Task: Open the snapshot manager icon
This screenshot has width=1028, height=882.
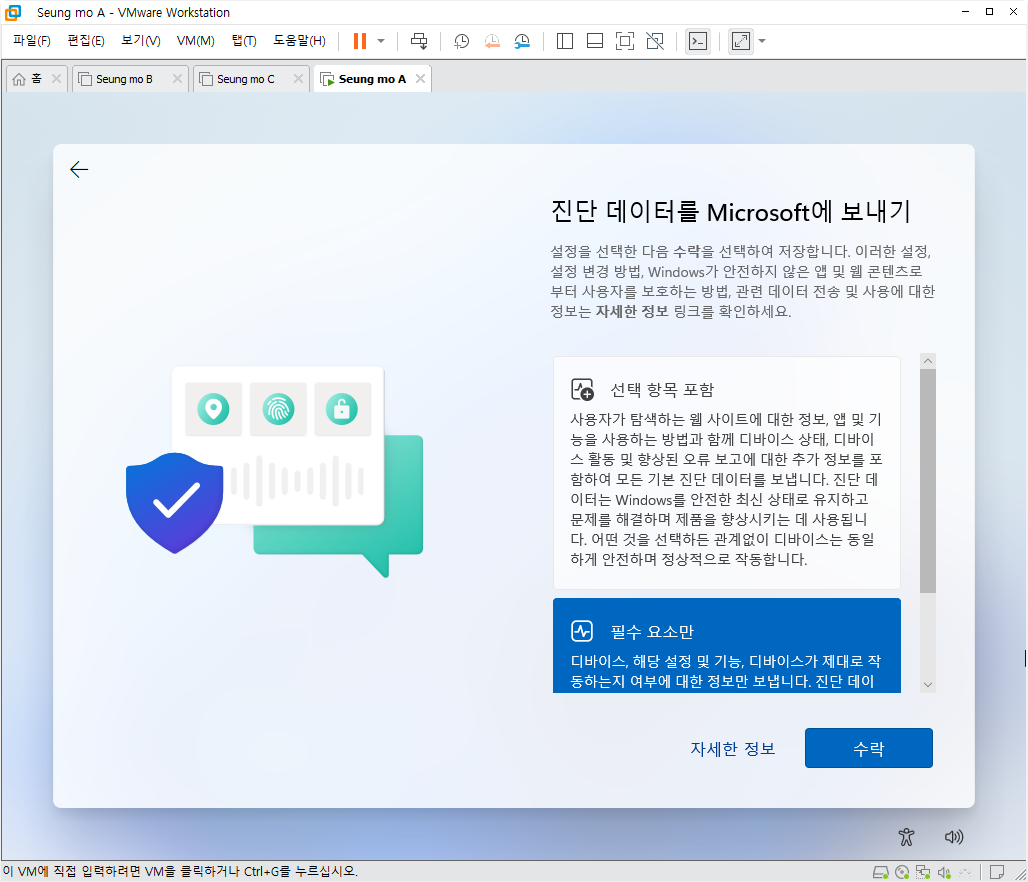Action: coord(522,41)
